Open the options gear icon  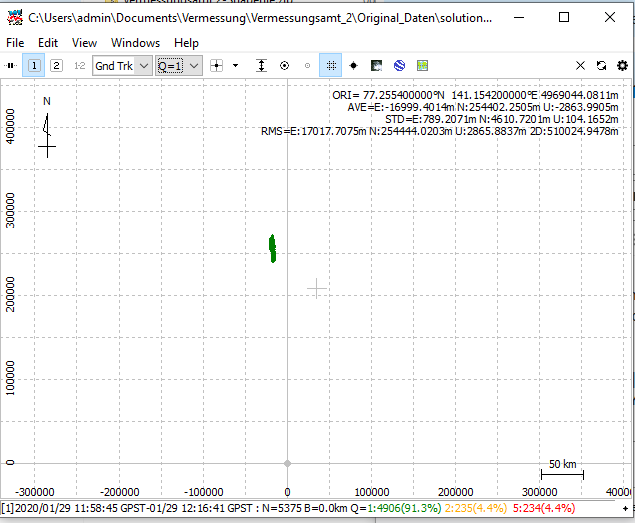622,66
